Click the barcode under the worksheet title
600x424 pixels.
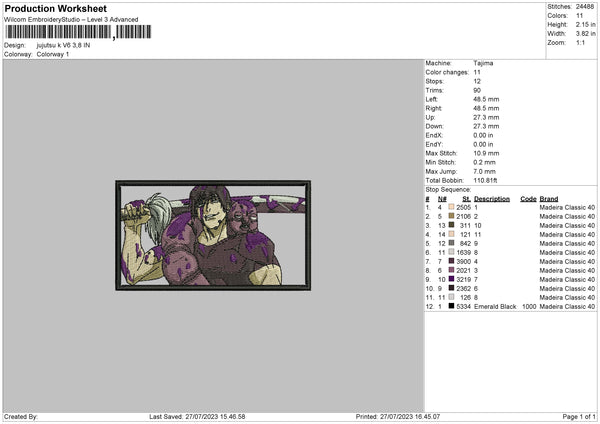coord(78,32)
